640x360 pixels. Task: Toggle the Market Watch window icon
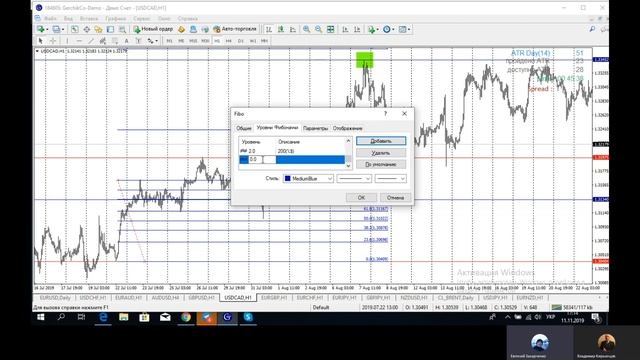tap(75, 29)
